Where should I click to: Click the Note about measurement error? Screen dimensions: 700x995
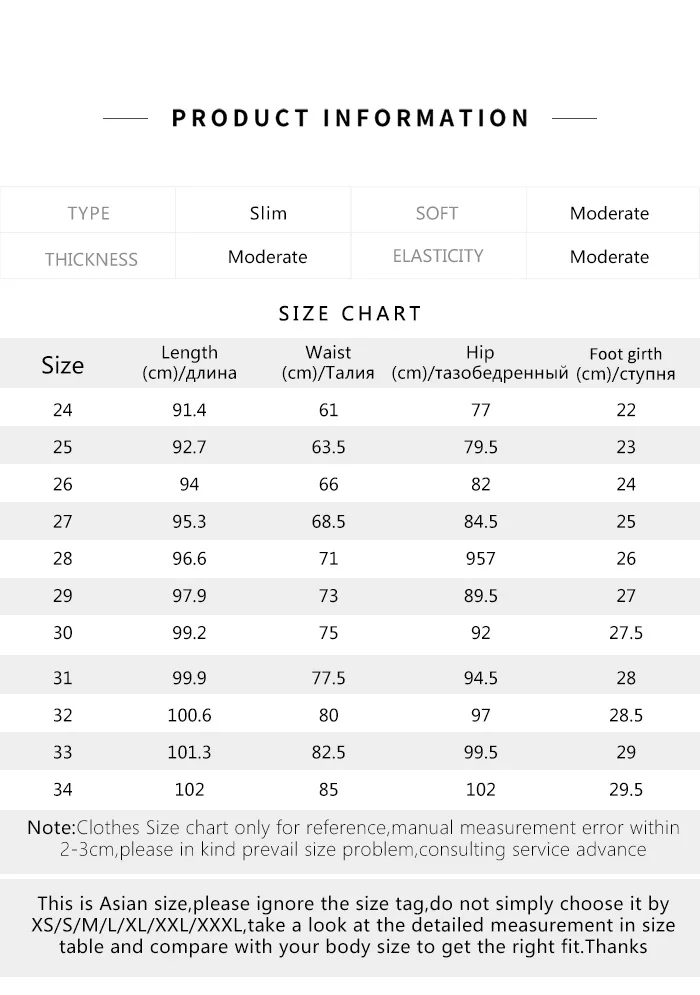(352, 838)
